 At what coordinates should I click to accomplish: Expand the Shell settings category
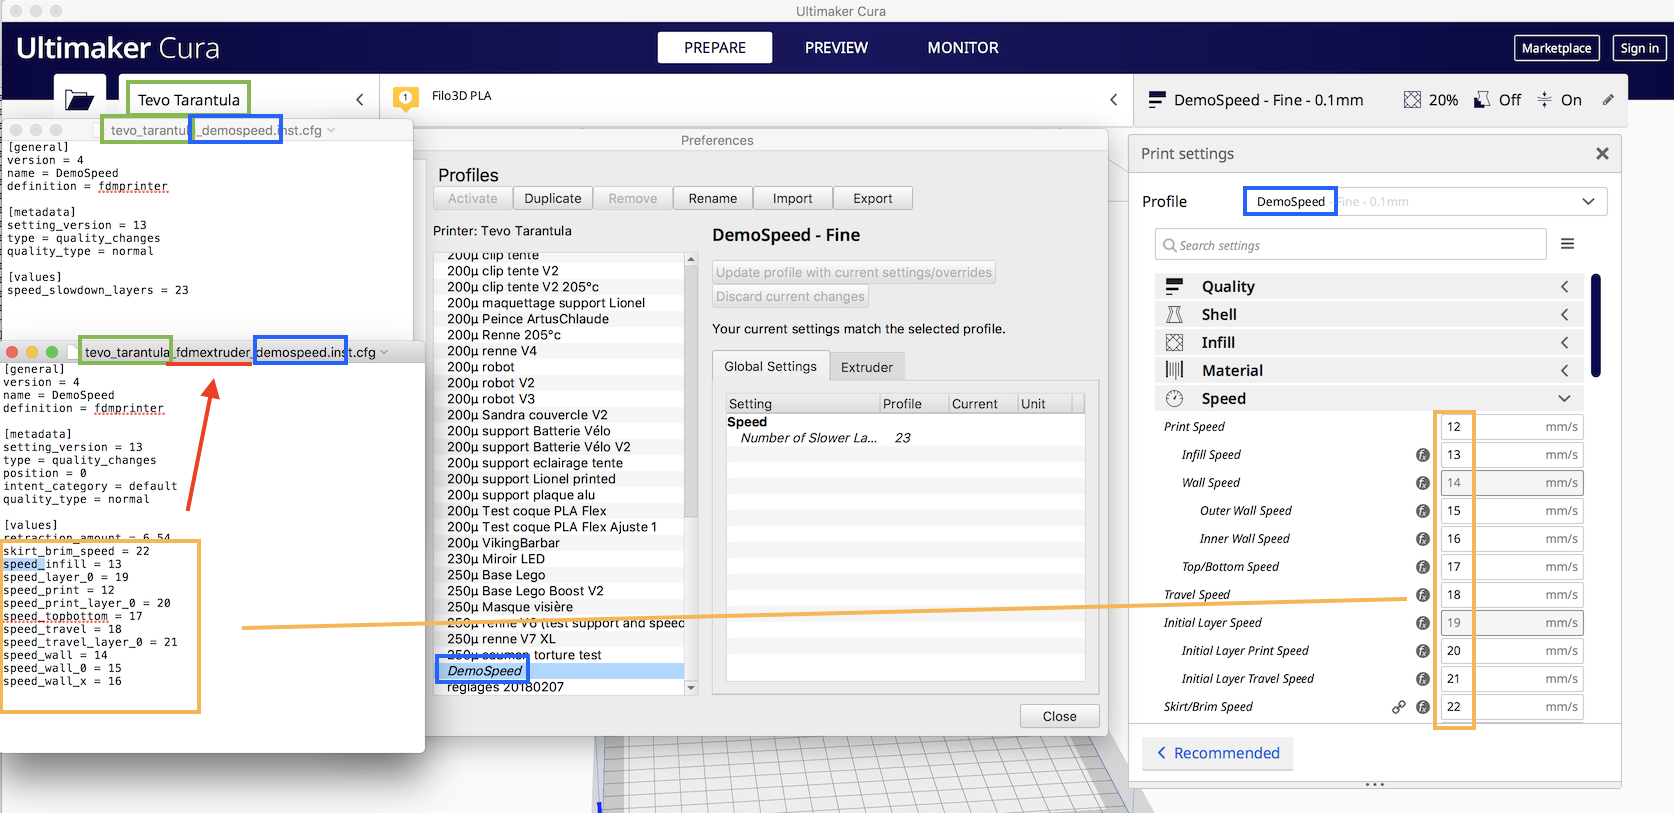tap(1565, 315)
